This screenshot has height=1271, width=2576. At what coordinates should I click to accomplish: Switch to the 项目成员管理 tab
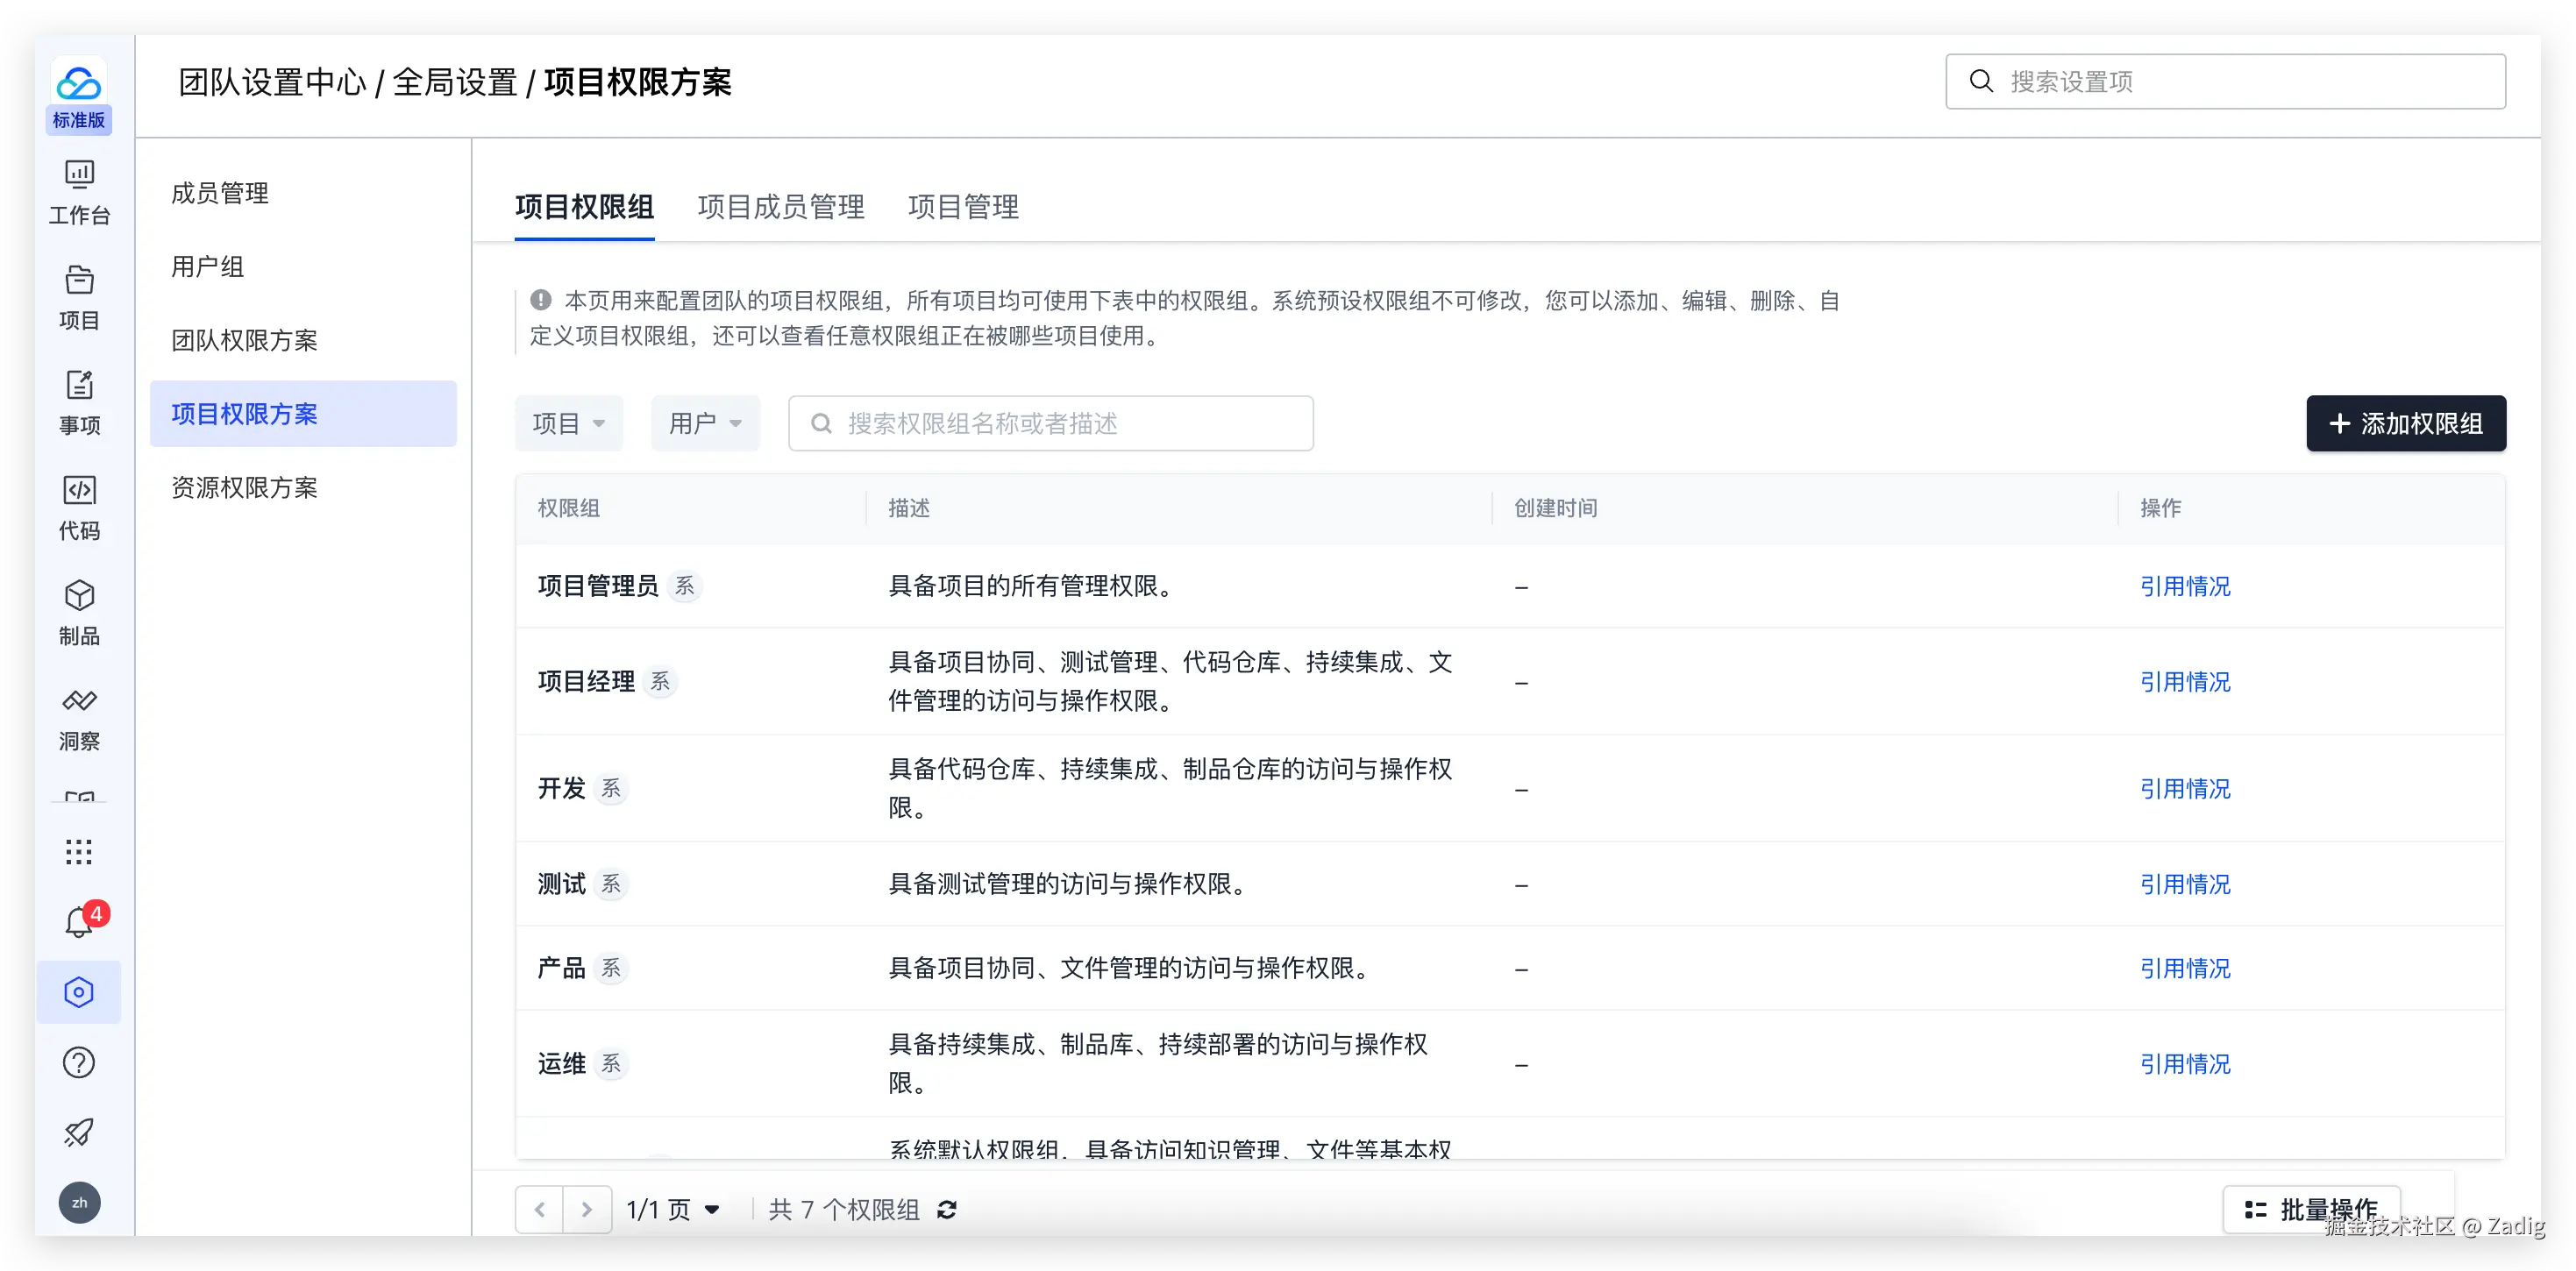tap(781, 207)
